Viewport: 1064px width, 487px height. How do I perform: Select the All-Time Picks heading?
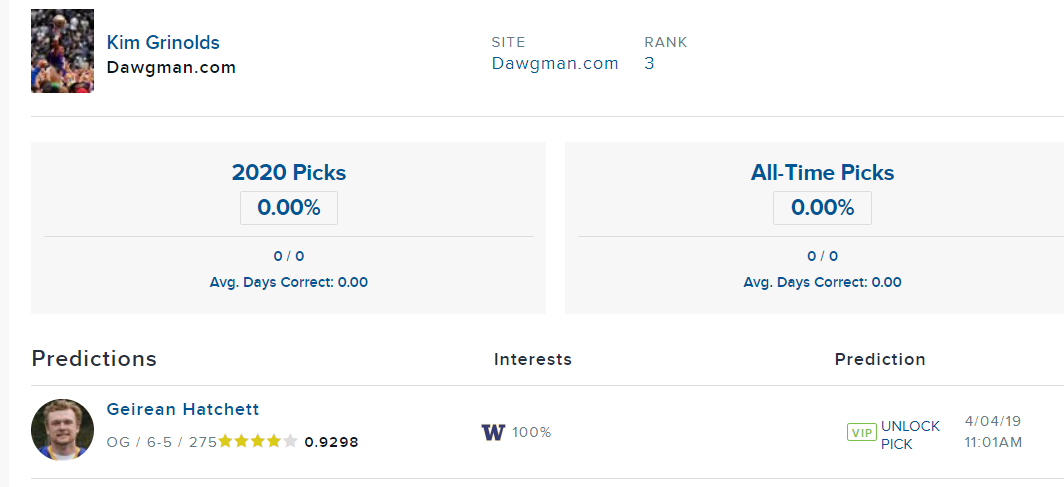(822, 172)
